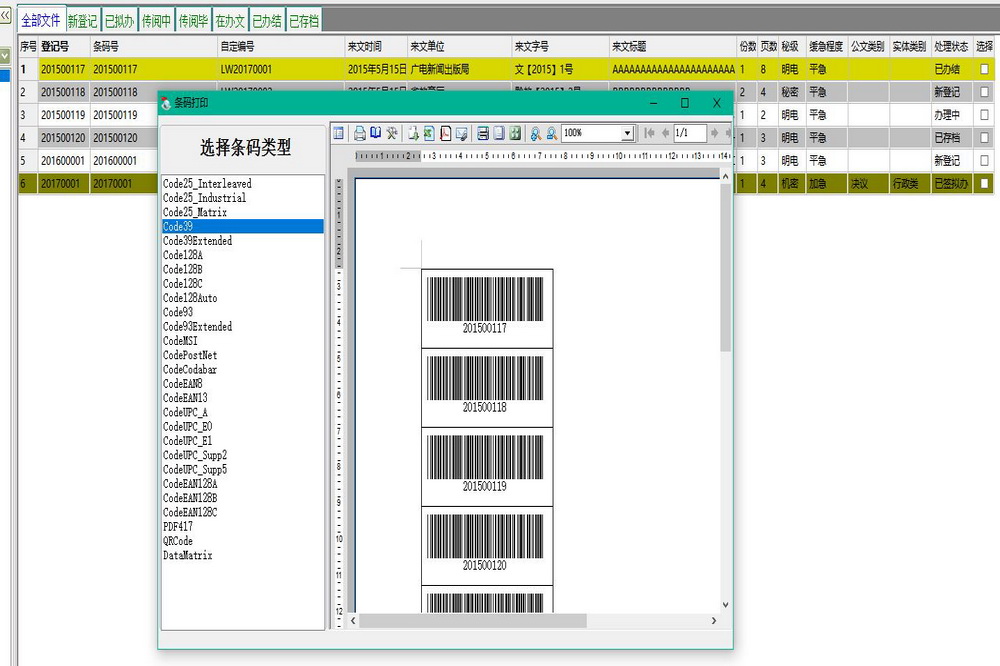Tick the selection checkbox for row 201600001
Screen dimensions: 1000x666
click(985, 161)
